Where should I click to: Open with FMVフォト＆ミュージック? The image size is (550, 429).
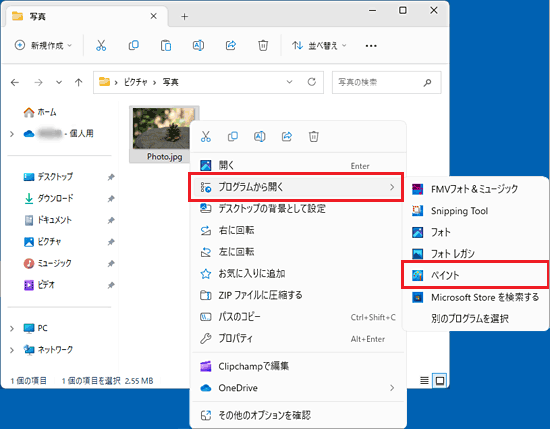(475, 189)
